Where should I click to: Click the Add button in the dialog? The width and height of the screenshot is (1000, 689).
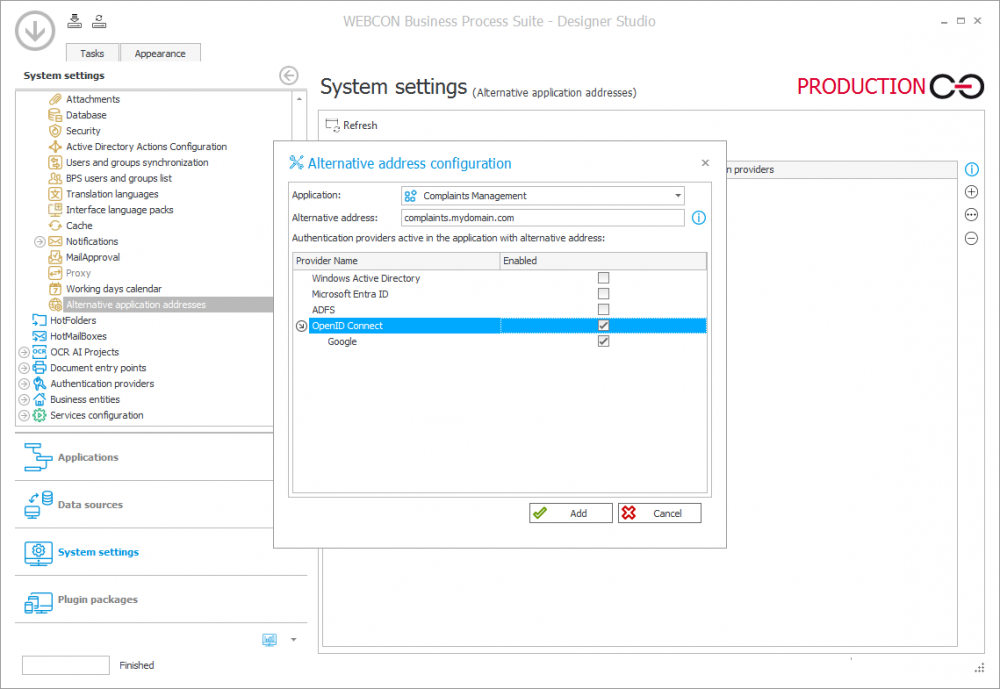coord(571,513)
